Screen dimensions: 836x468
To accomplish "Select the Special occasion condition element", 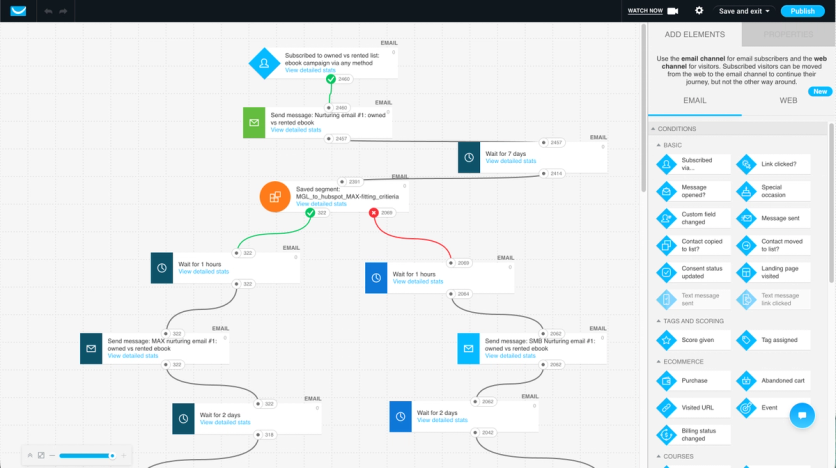I will tap(773, 191).
